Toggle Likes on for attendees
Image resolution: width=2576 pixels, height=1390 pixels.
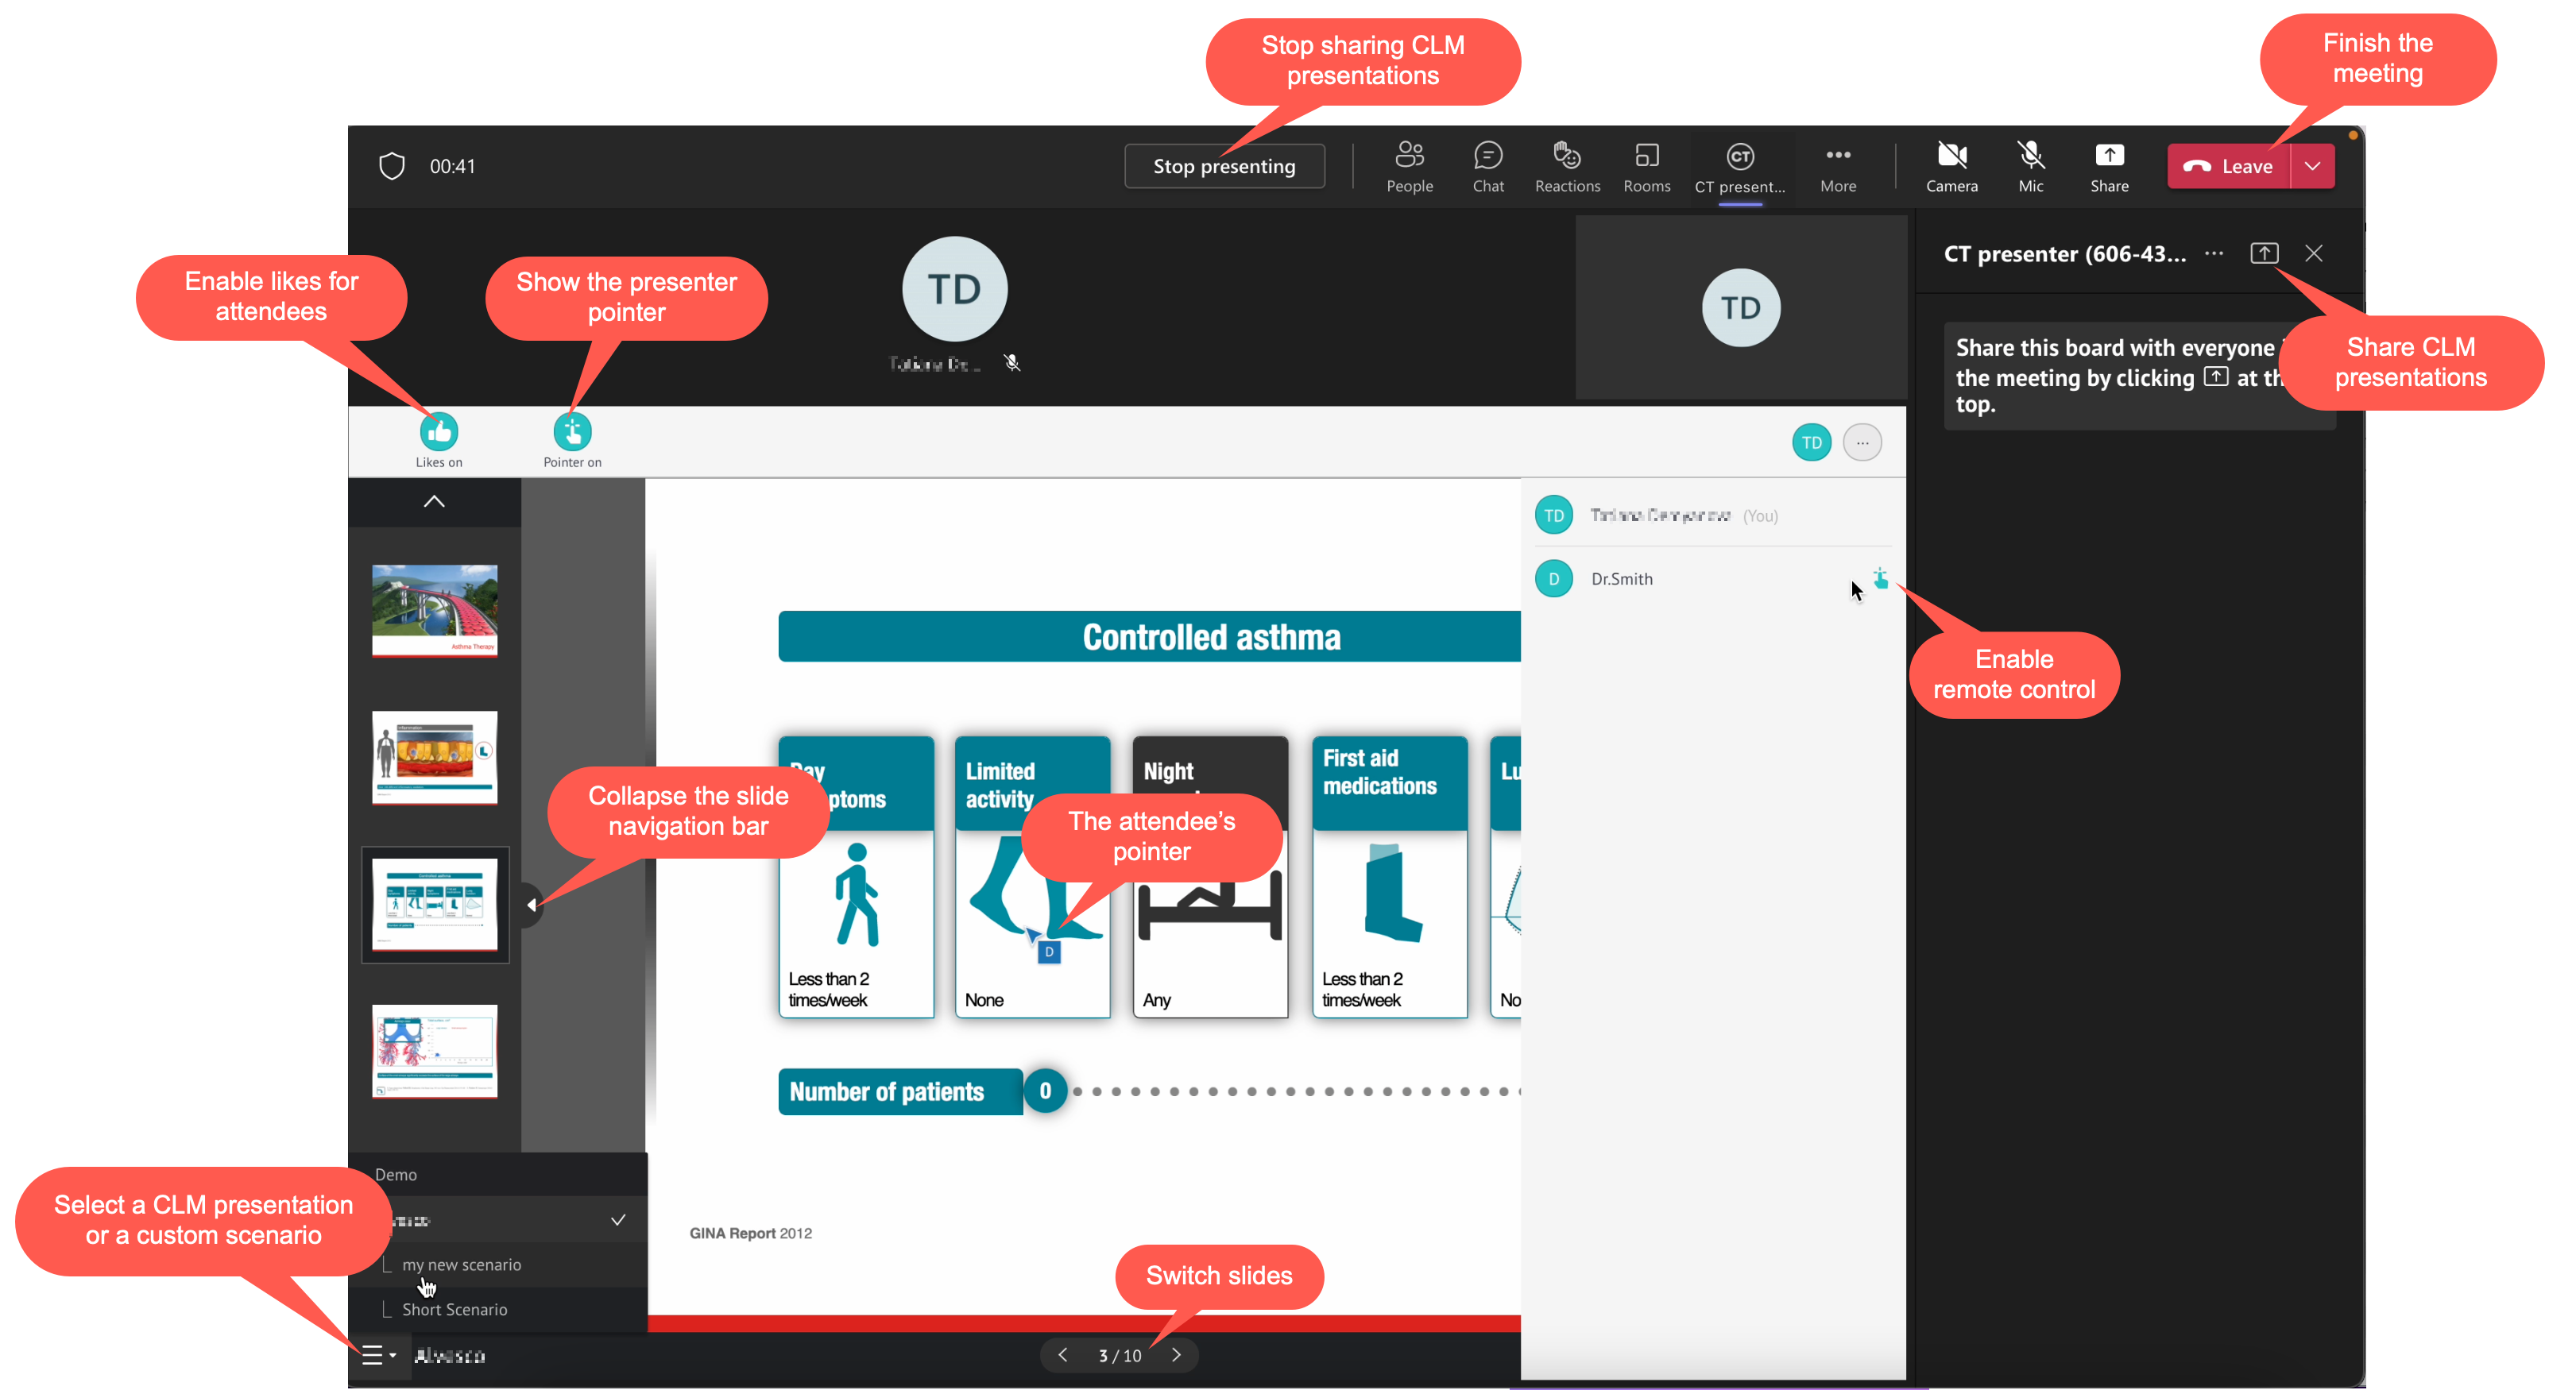(438, 432)
